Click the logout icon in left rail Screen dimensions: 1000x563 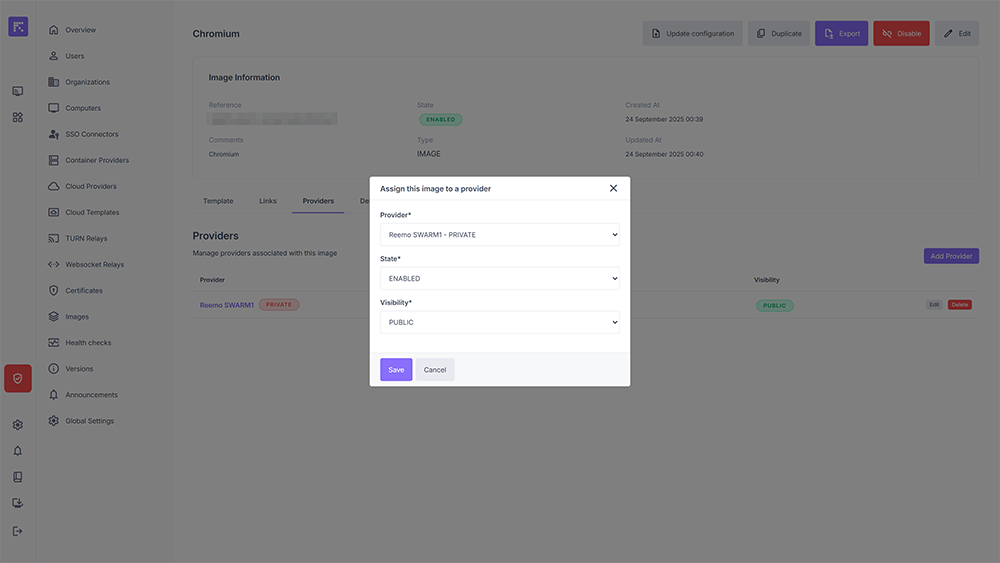point(18,531)
